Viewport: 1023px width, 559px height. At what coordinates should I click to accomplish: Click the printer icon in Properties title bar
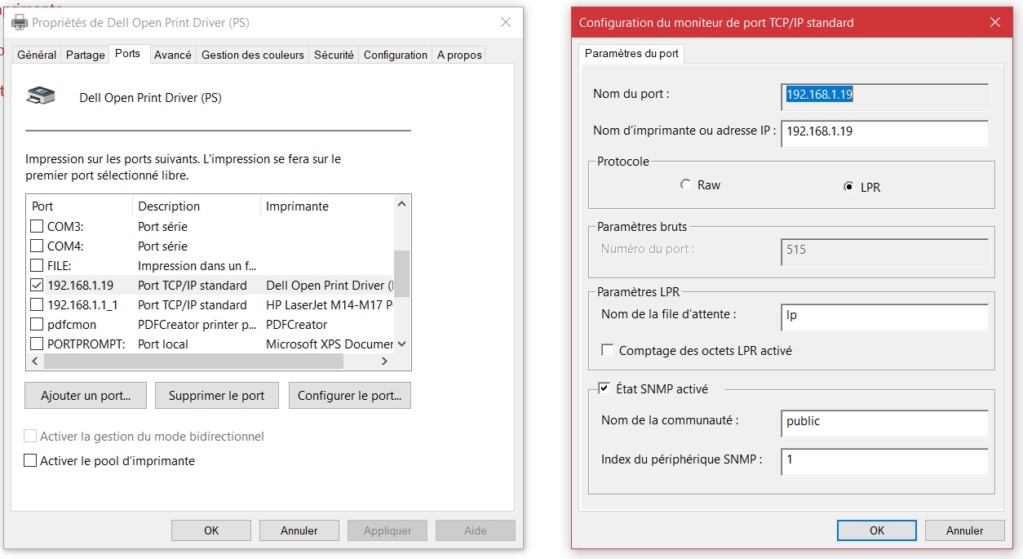click(20, 23)
